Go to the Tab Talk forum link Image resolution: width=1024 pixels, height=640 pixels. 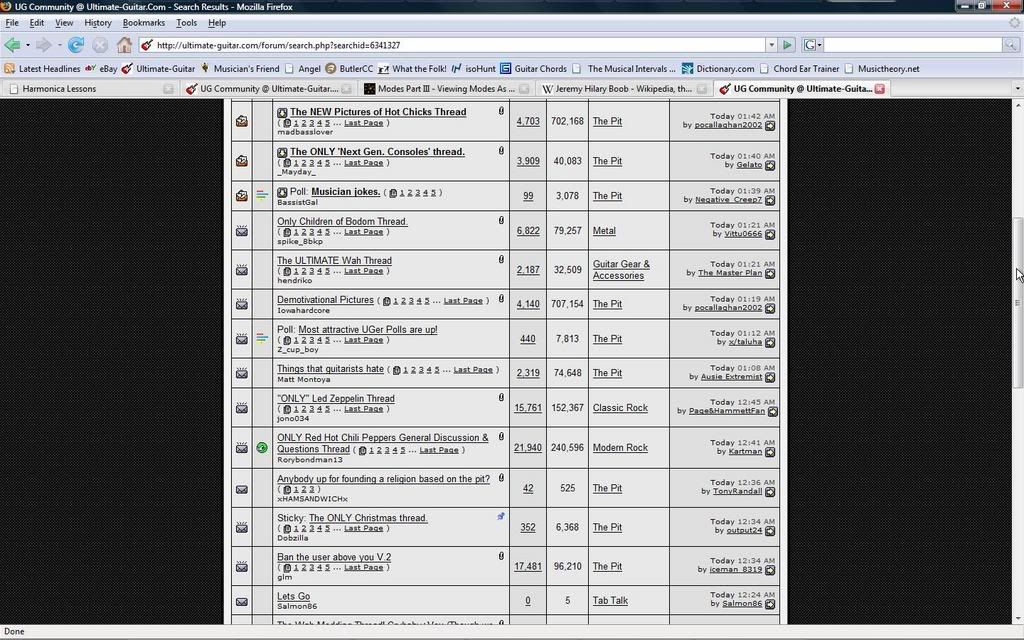610,601
